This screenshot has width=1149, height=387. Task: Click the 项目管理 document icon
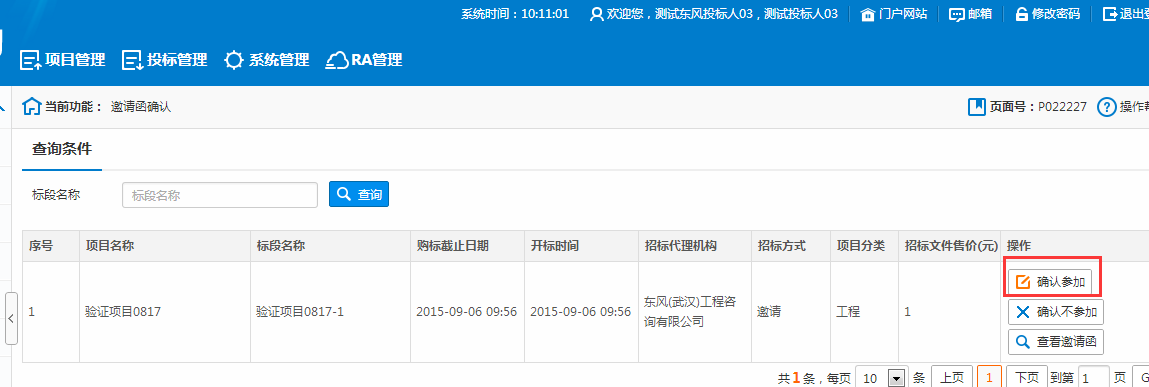point(30,61)
